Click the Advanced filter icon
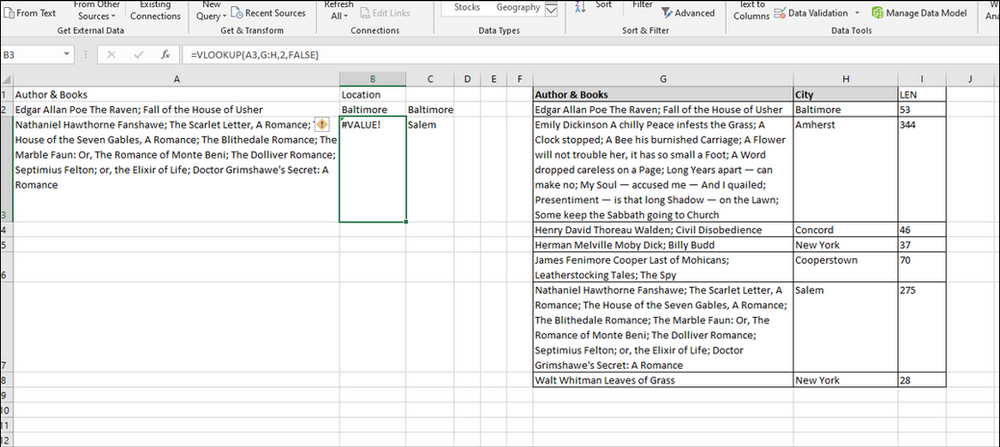 (667, 13)
